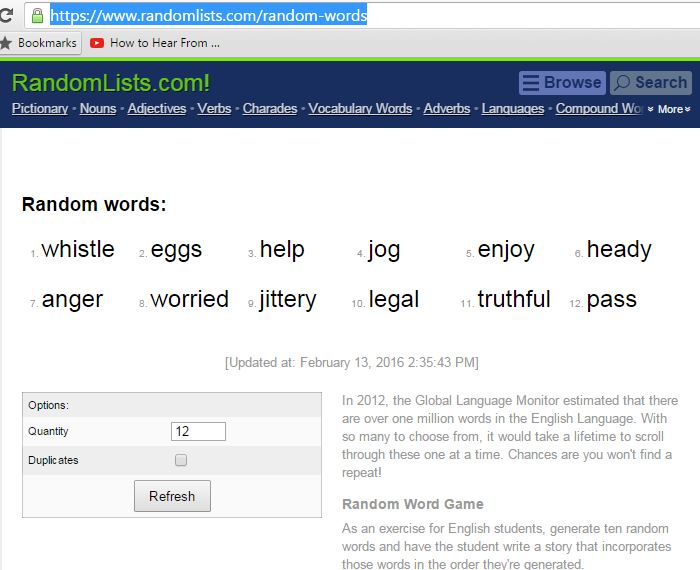
Task: Expand the More categories dropdown
Action: click(669, 109)
